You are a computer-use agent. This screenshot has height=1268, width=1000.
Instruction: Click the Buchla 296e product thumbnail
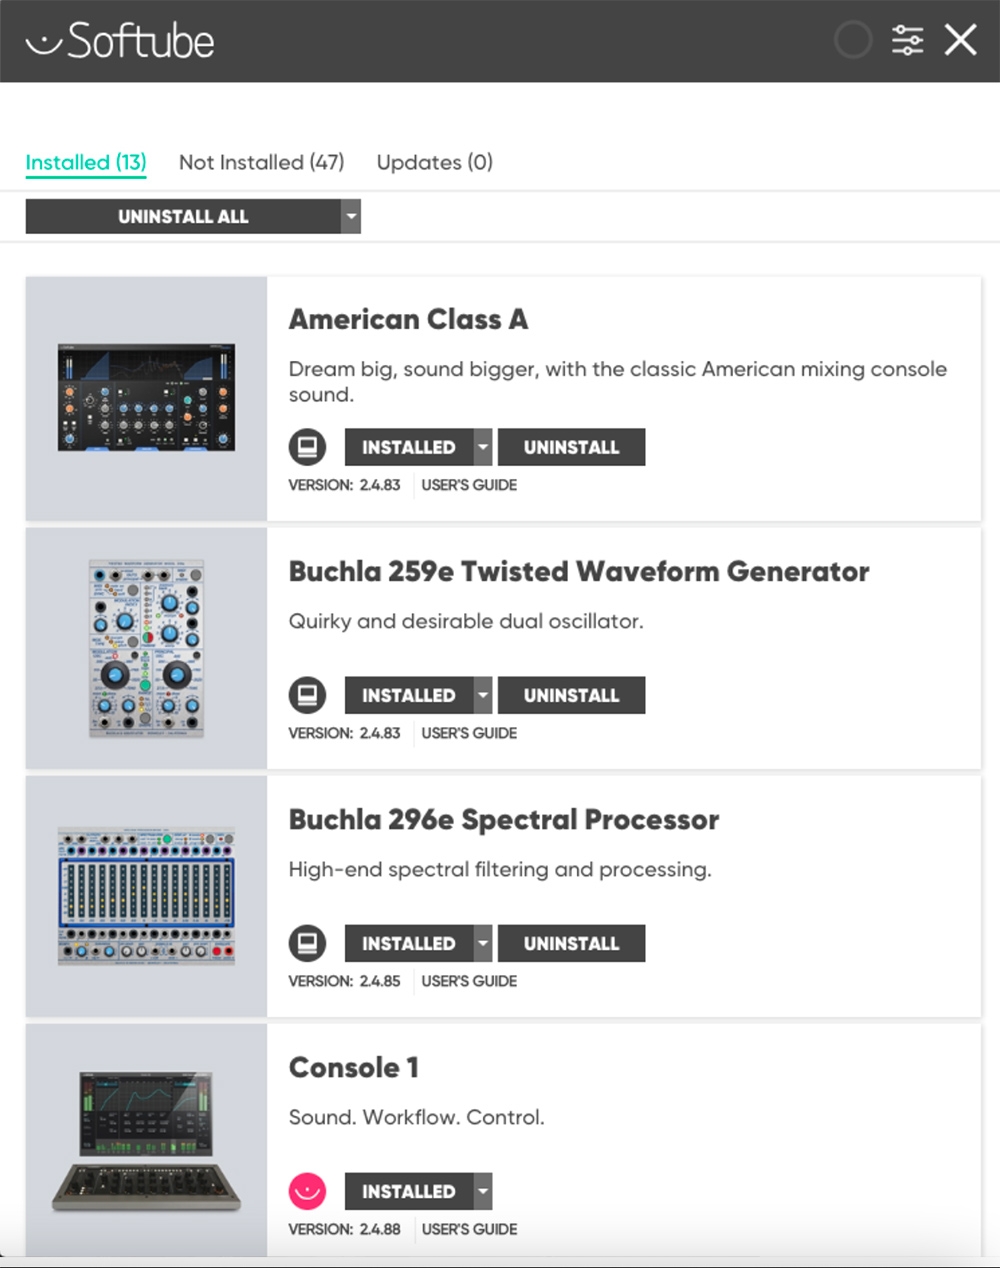pyautogui.click(x=146, y=896)
